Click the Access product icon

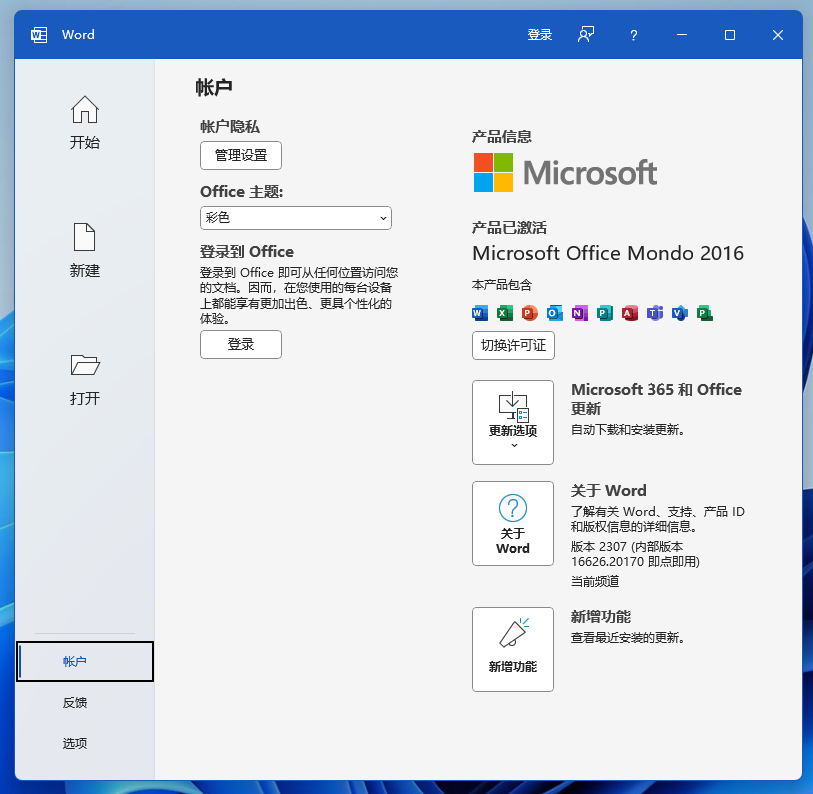click(629, 313)
